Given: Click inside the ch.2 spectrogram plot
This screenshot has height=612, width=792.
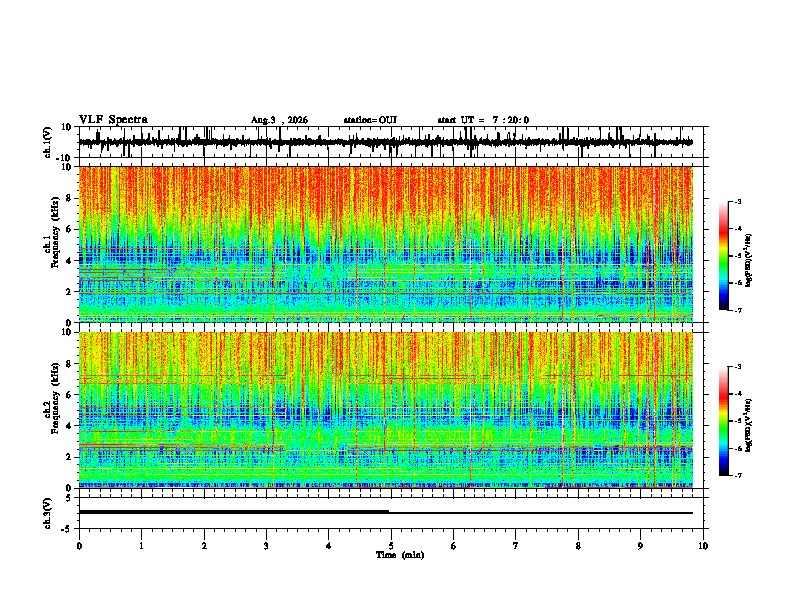Looking at the screenshot, I should click(x=385, y=410).
